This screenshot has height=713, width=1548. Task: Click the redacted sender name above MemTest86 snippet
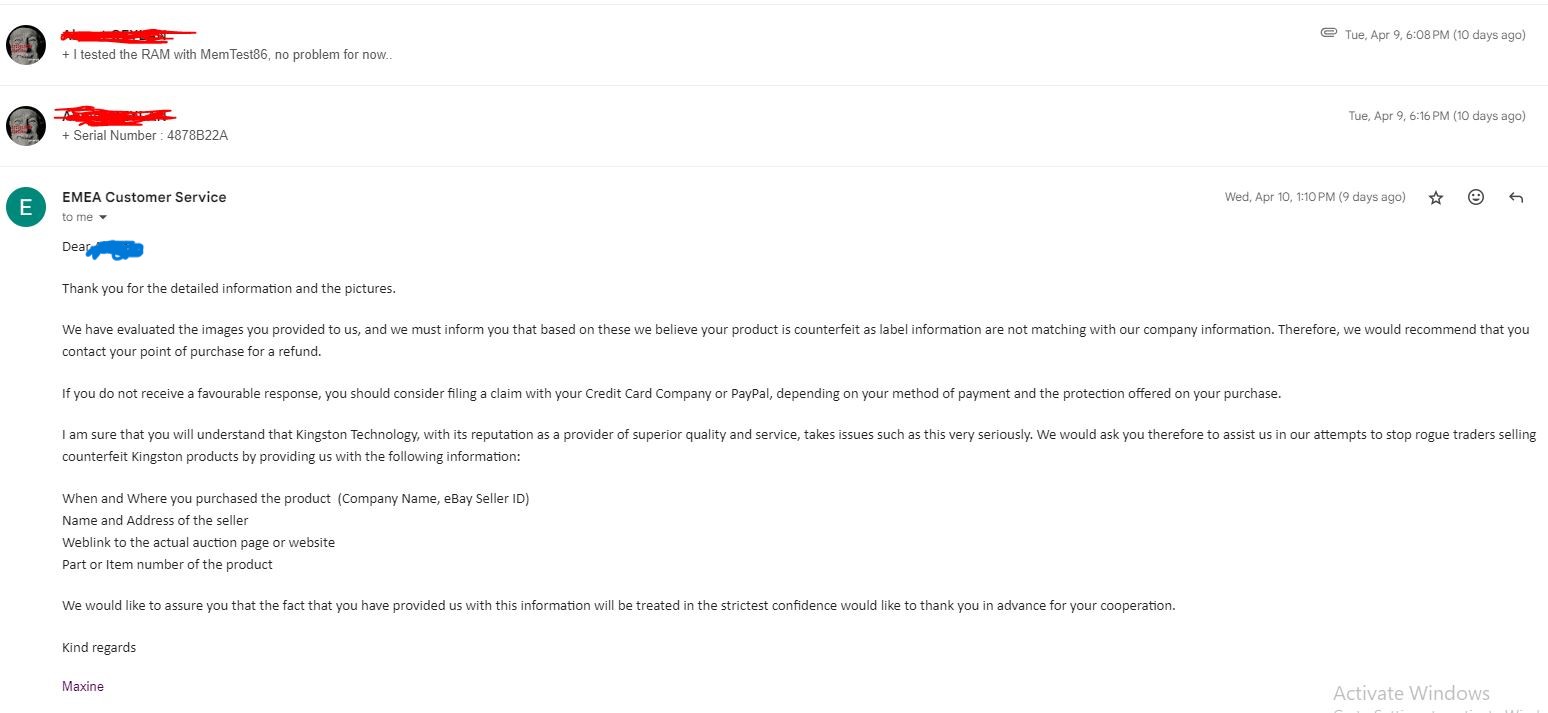128,36
